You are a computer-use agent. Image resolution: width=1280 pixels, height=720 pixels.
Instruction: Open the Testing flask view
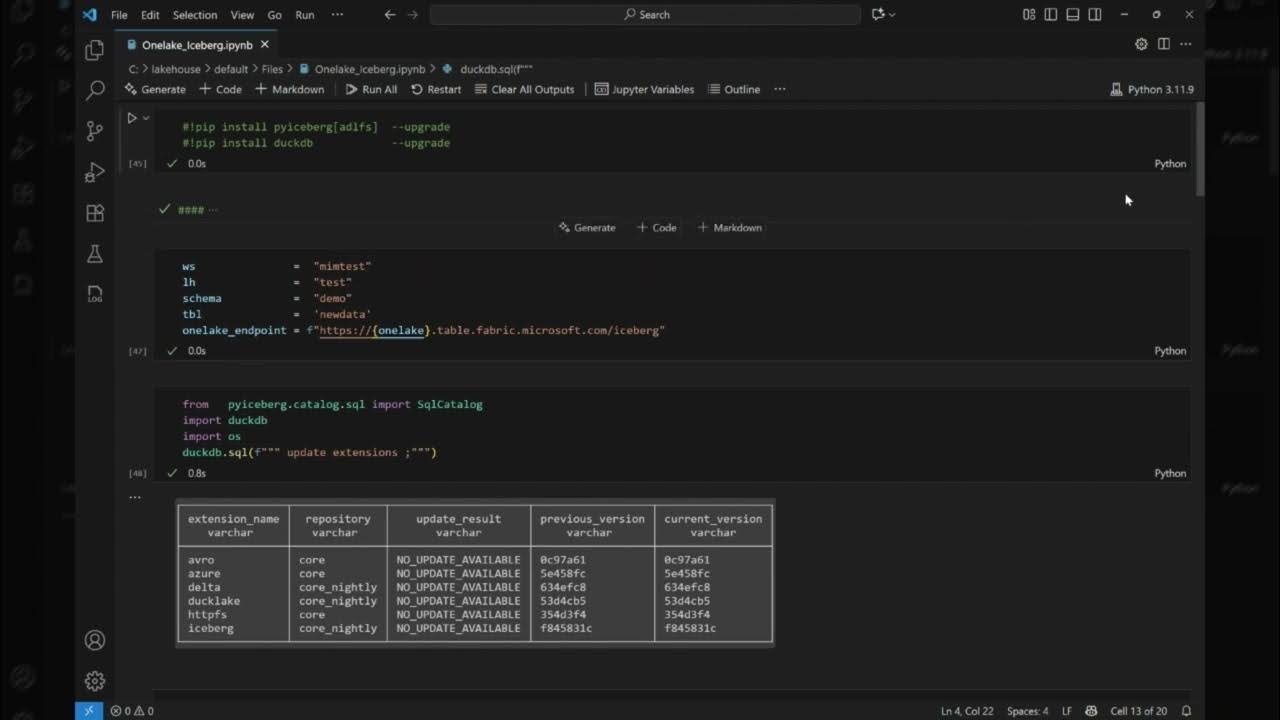click(x=95, y=254)
